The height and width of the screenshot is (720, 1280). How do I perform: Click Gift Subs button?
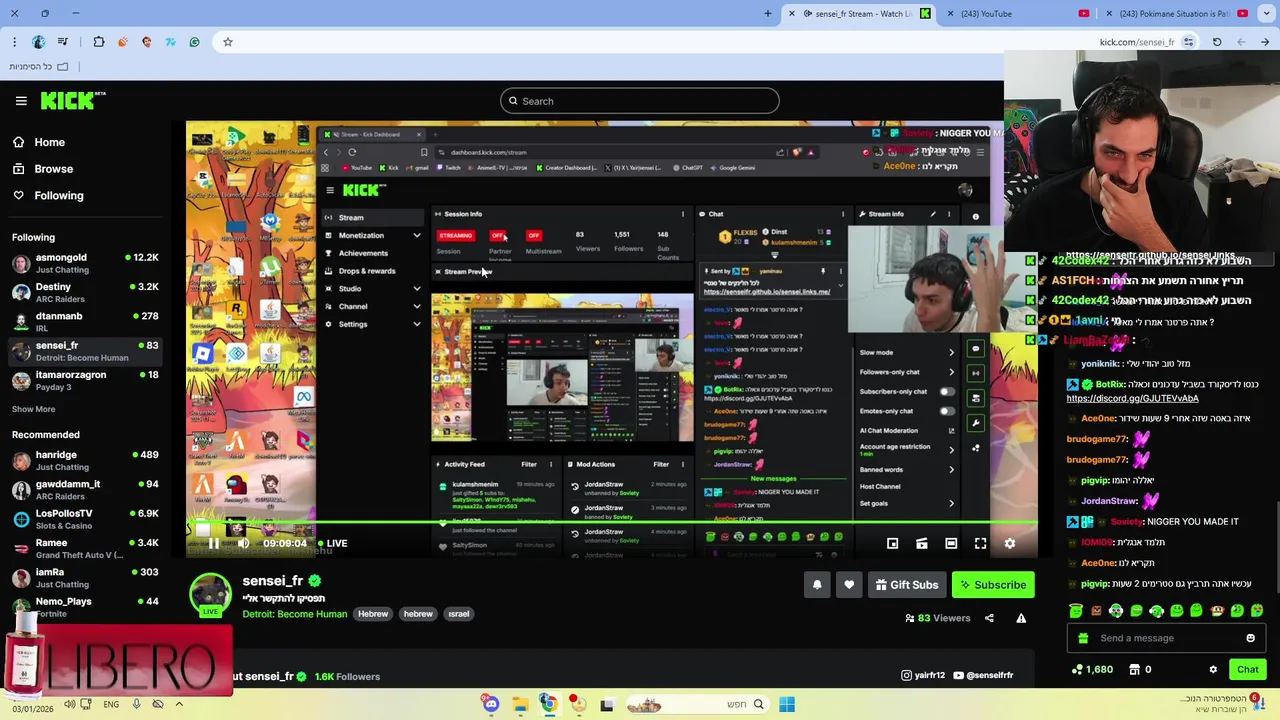(906, 585)
